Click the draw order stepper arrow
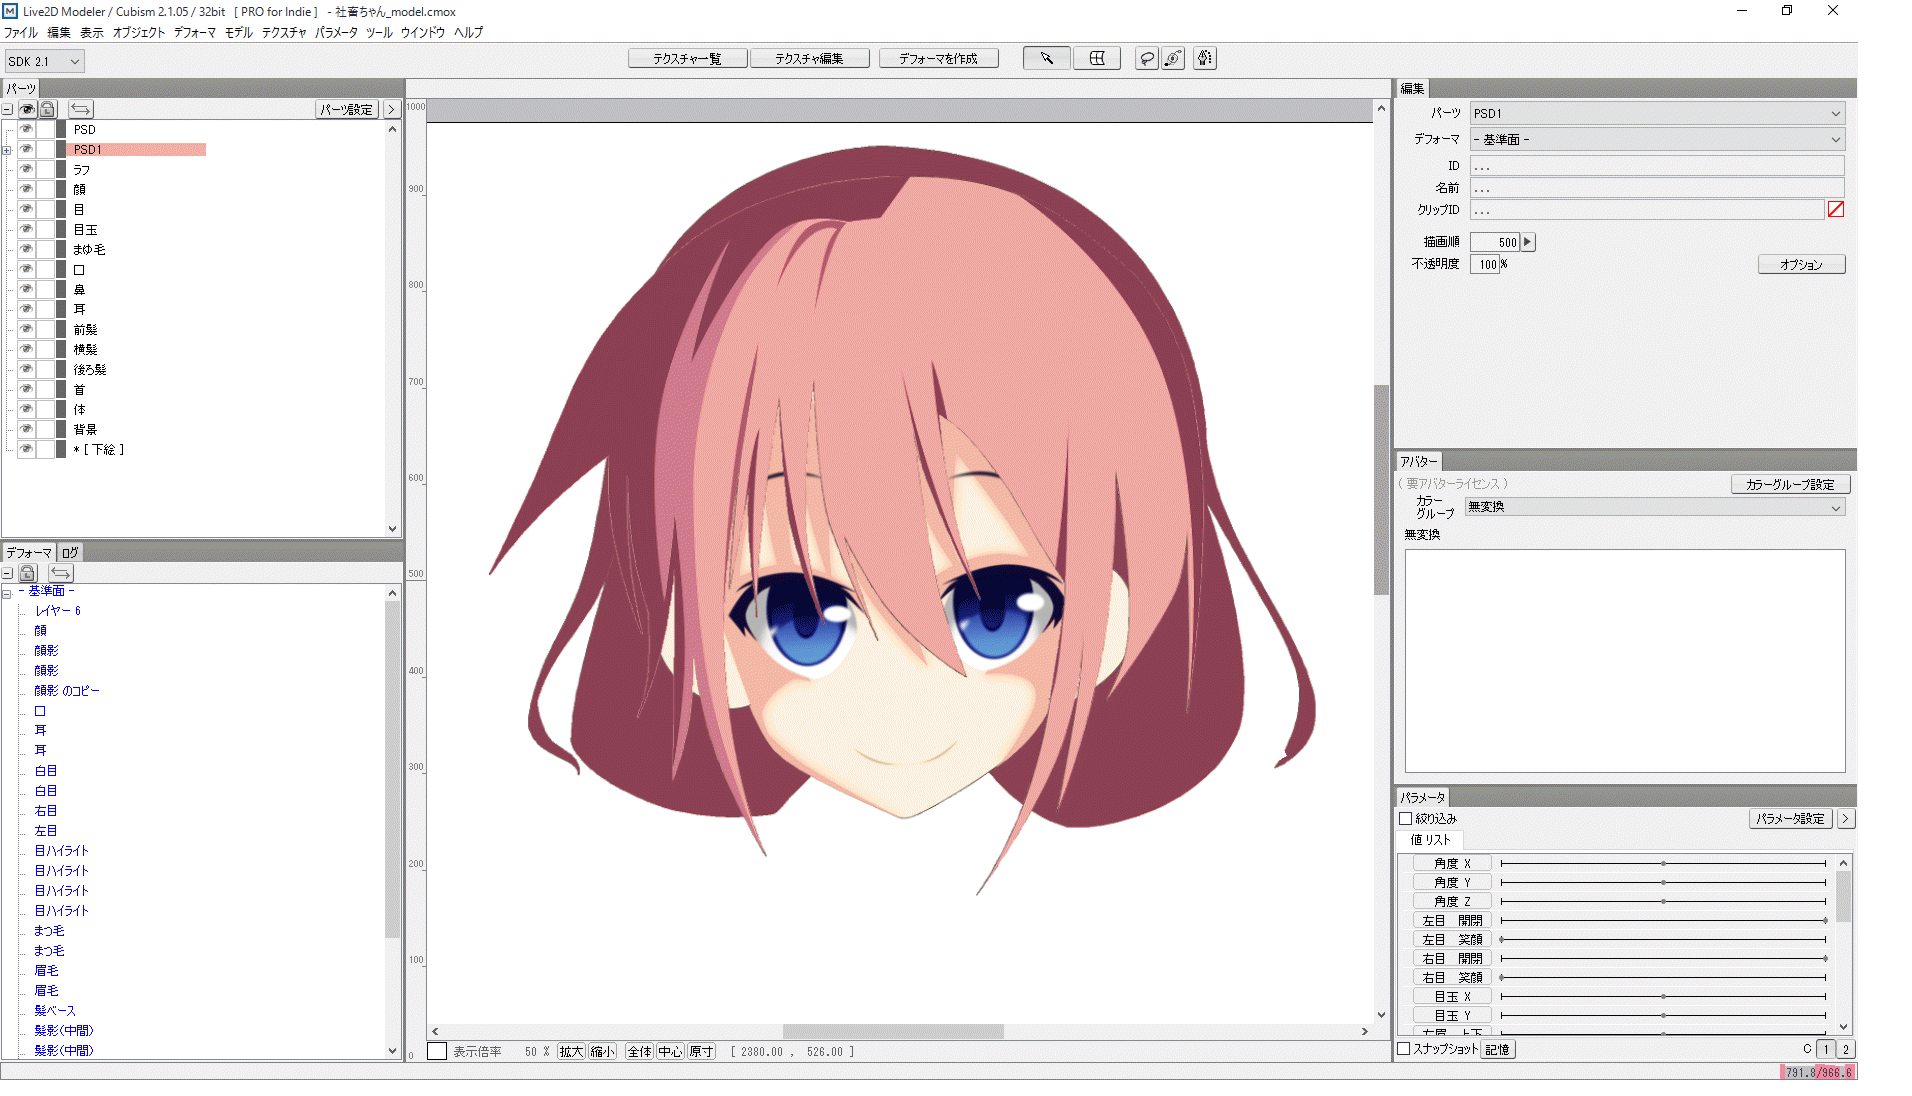The width and height of the screenshot is (1912, 1096). pos(1528,242)
